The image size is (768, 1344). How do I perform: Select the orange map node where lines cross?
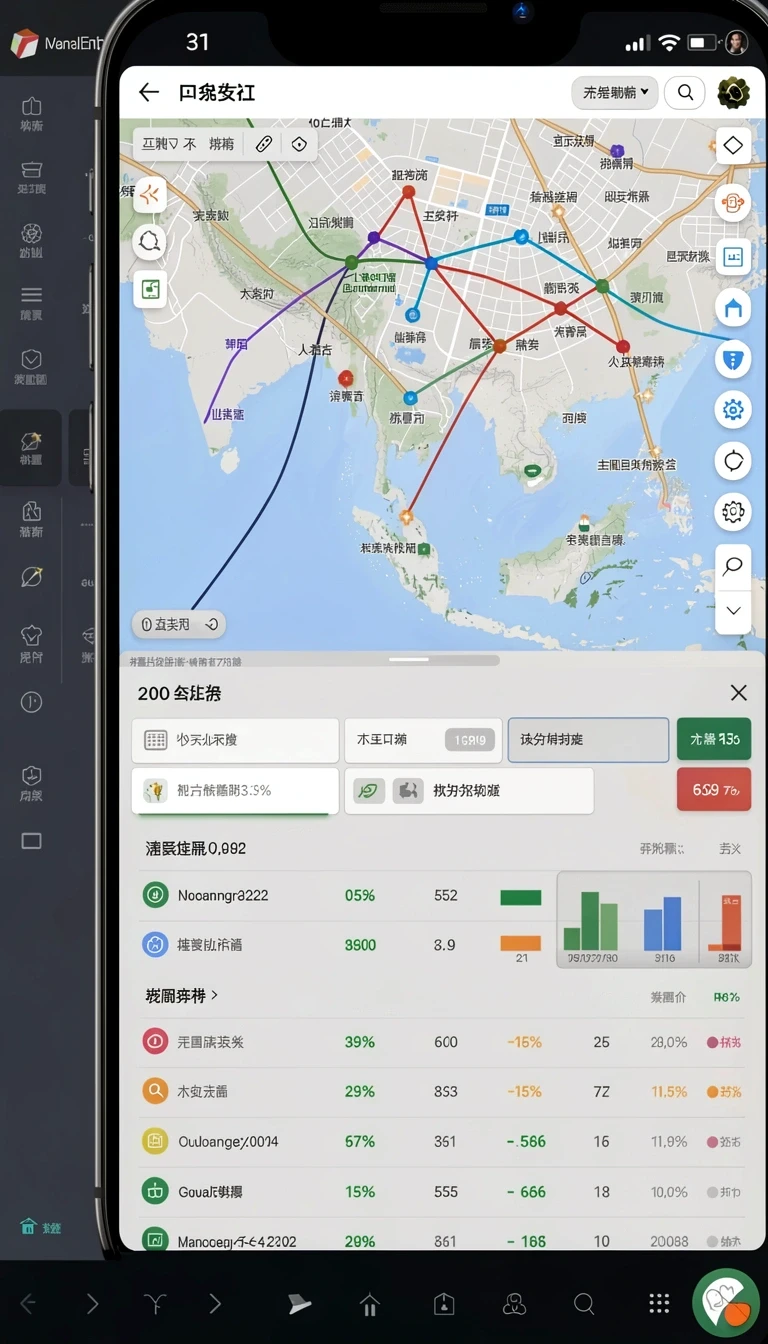[499, 346]
